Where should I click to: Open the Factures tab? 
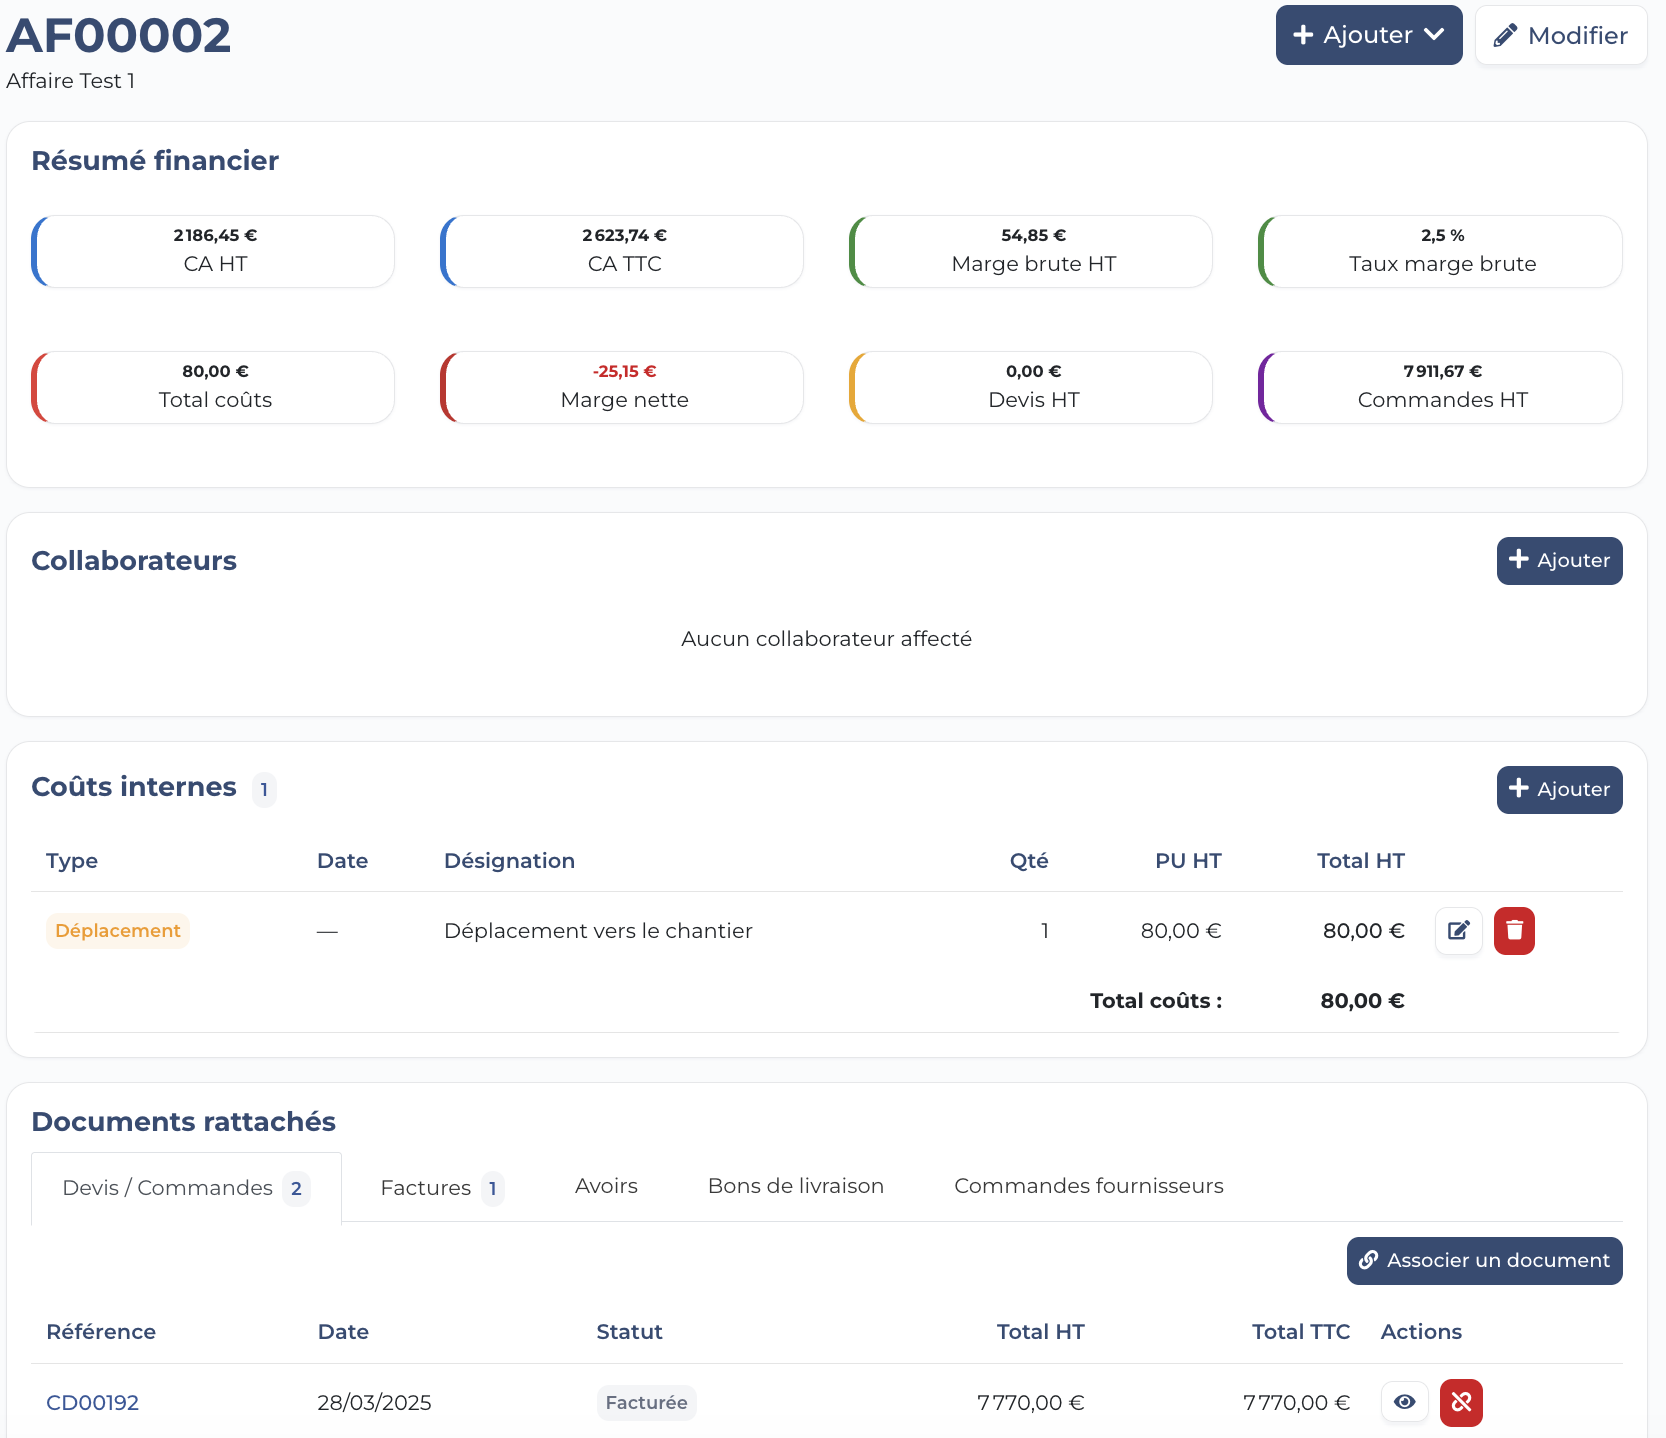click(442, 1188)
